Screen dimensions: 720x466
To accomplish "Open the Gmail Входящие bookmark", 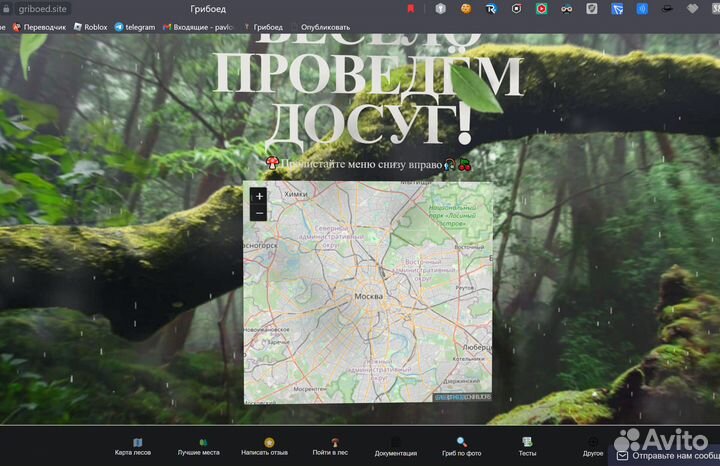I will click(198, 27).
